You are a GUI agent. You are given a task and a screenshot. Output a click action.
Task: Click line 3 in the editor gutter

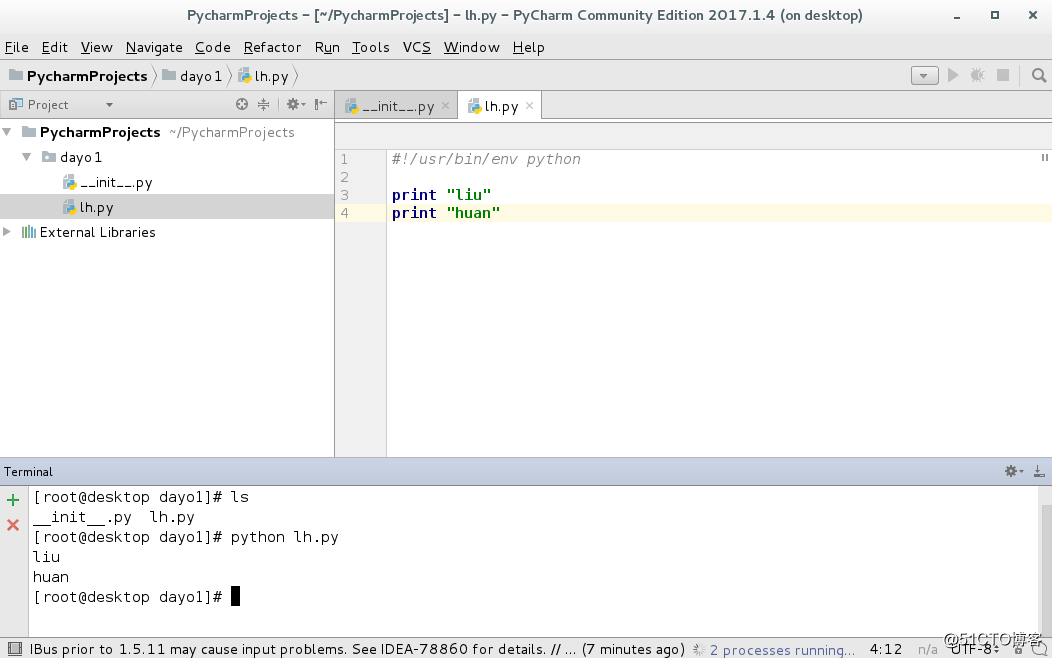point(344,195)
